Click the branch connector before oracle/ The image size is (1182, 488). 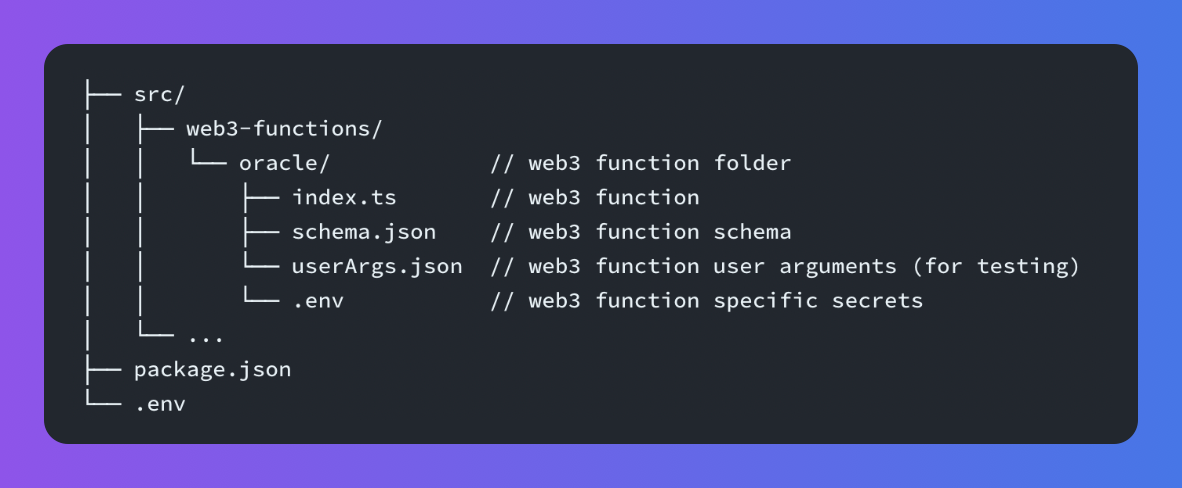(208, 164)
